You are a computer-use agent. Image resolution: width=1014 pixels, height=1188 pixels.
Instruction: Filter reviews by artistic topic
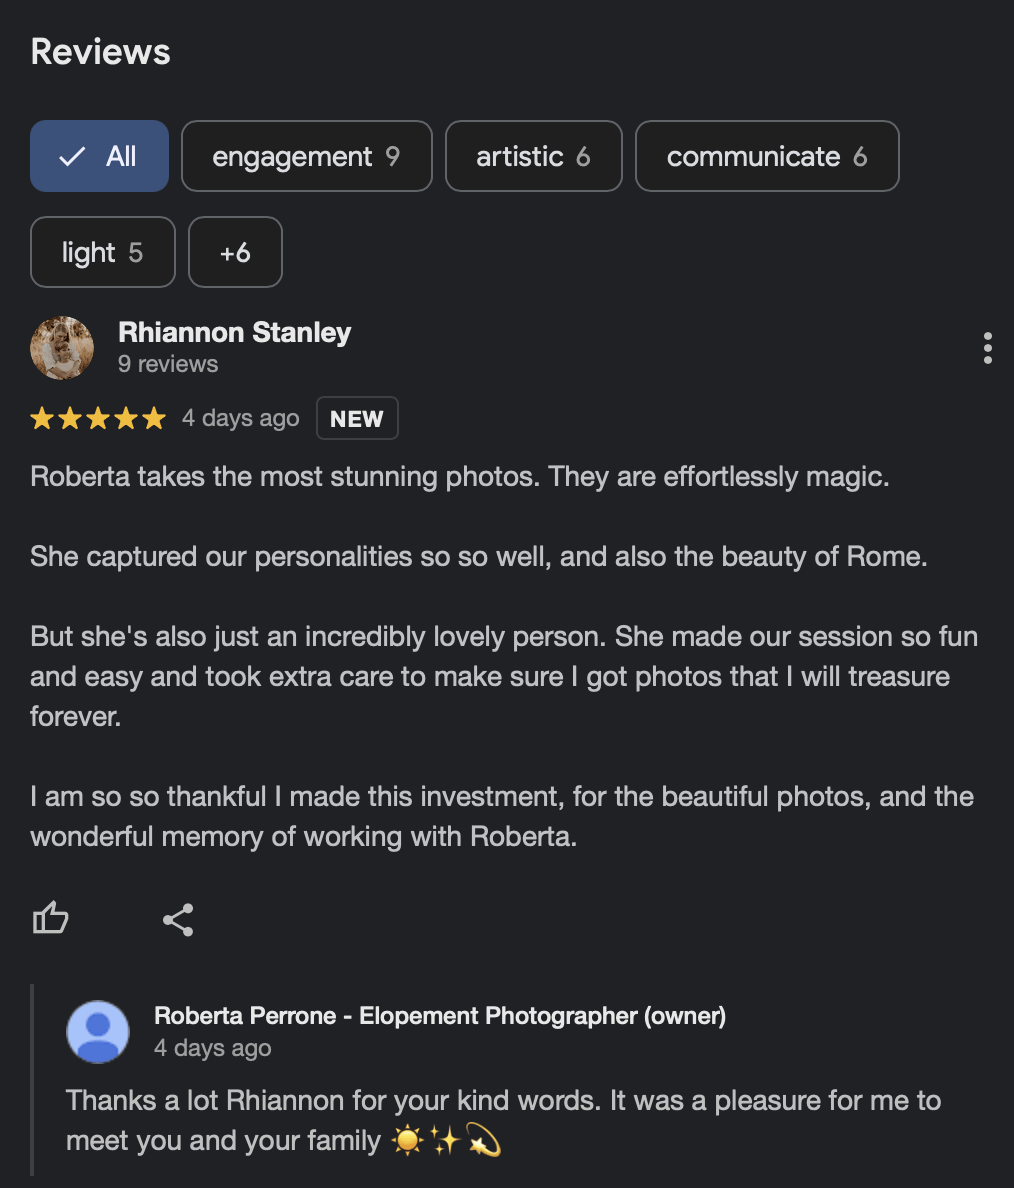(533, 156)
